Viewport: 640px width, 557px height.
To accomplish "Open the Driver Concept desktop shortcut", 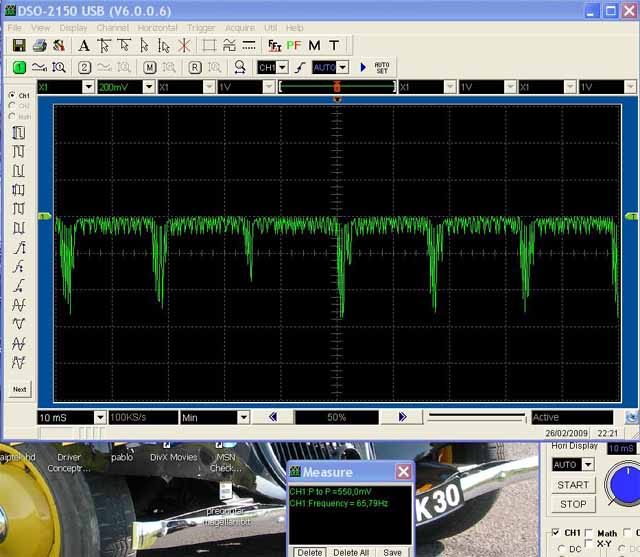I will pyautogui.click(x=69, y=463).
